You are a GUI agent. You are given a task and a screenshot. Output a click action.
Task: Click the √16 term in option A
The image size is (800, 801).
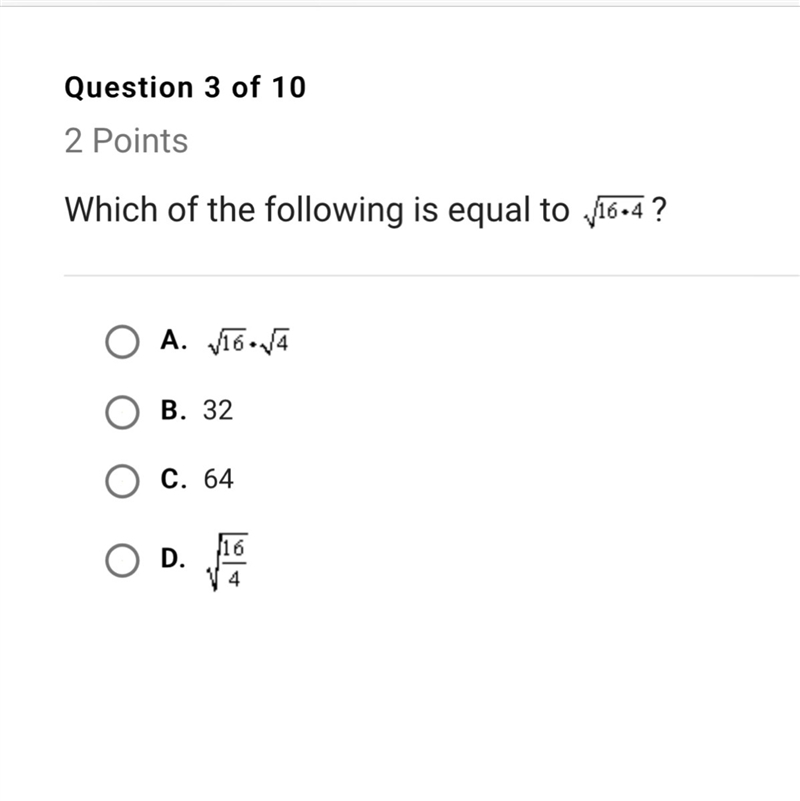[x=227, y=342]
